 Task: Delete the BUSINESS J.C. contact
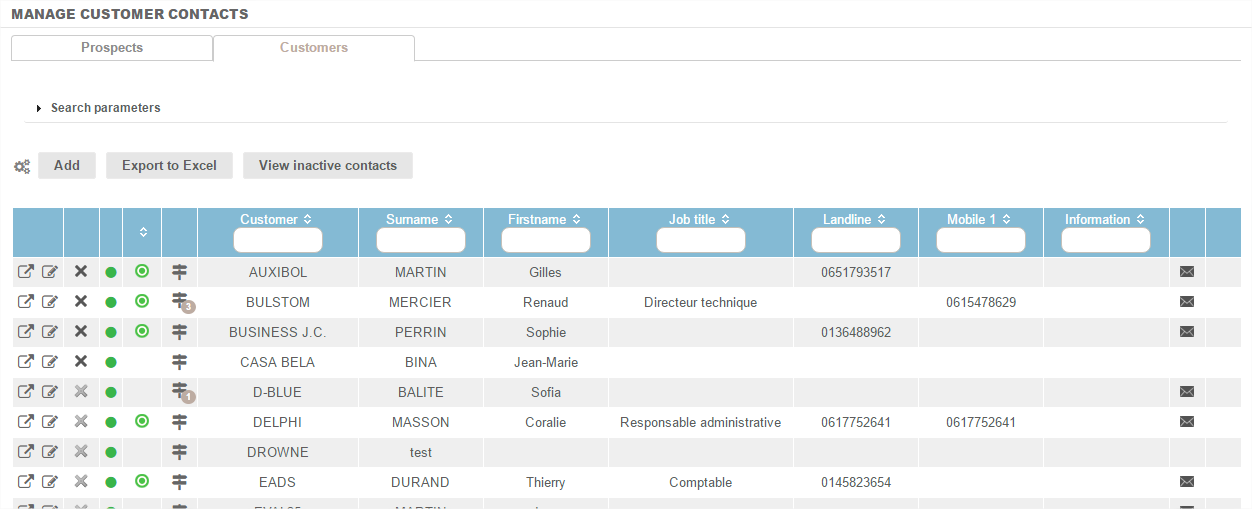pyautogui.click(x=81, y=332)
